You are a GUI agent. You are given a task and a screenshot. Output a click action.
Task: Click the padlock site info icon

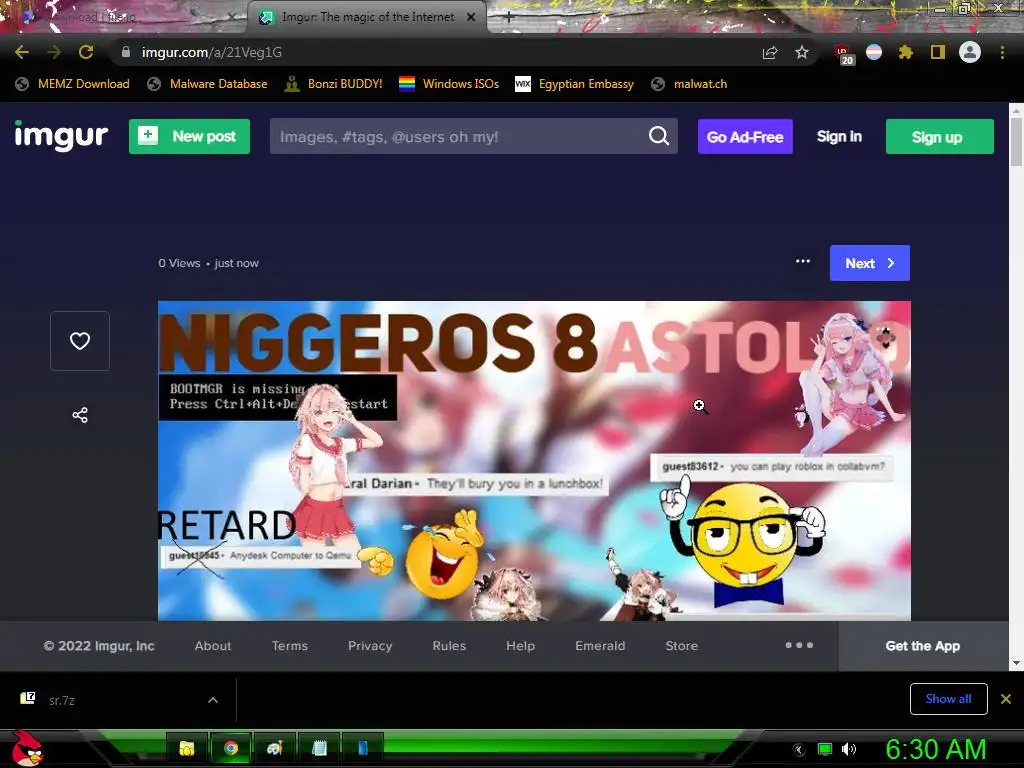[x=126, y=52]
